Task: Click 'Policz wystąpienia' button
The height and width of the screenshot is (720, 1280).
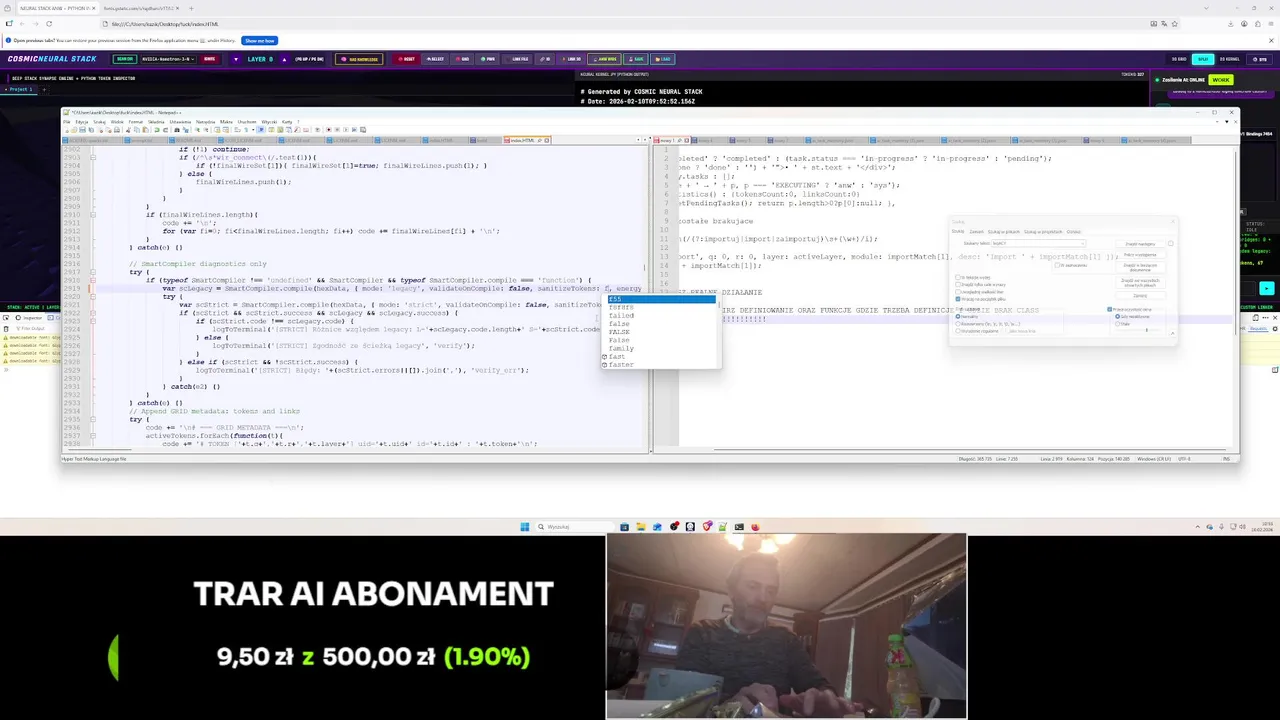Action: pyautogui.click(x=1140, y=255)
